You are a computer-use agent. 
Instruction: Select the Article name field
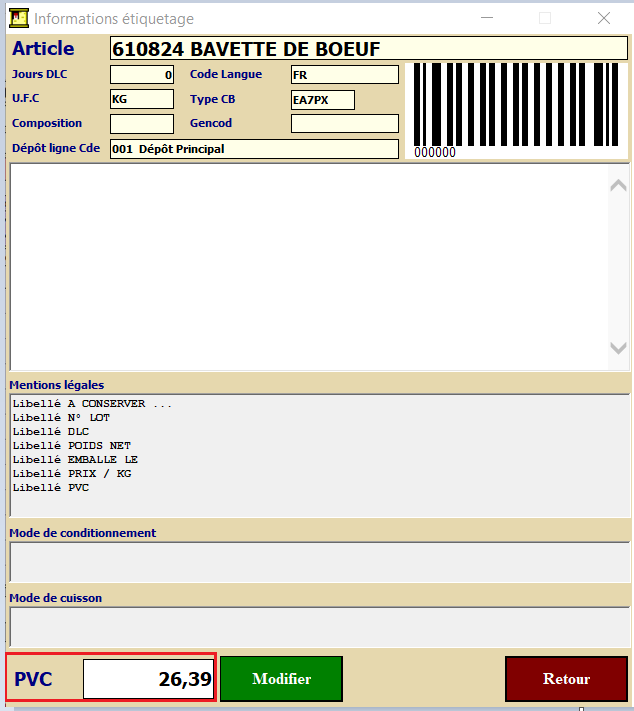tap(368, 49)
